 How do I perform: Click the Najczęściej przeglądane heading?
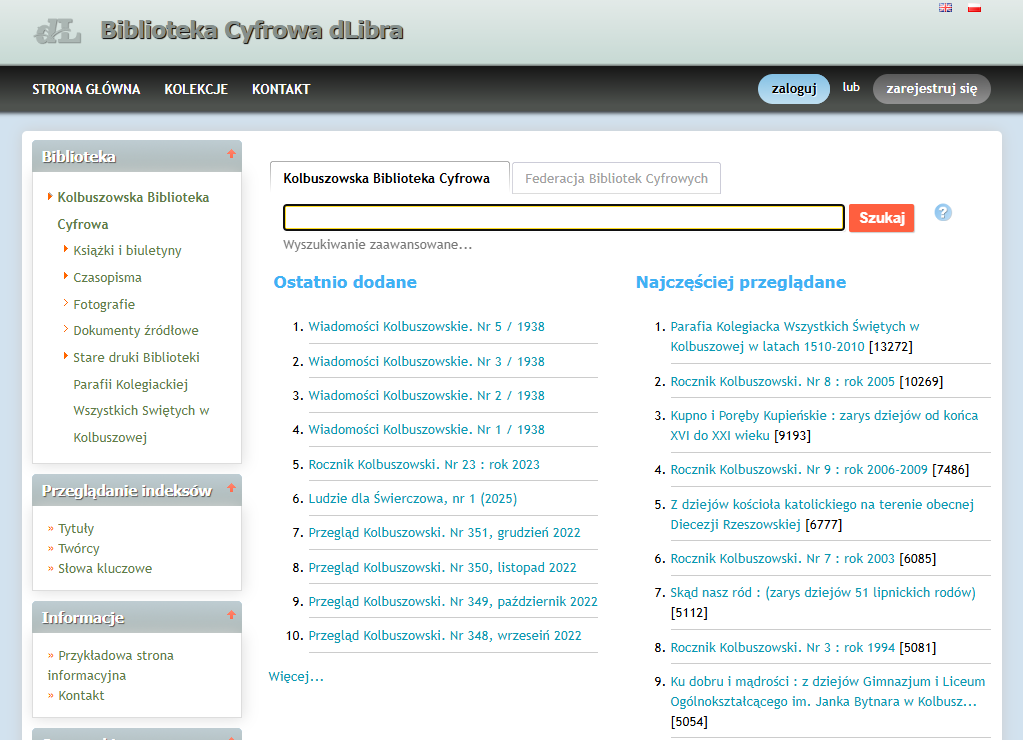click(x=741, y=282)
